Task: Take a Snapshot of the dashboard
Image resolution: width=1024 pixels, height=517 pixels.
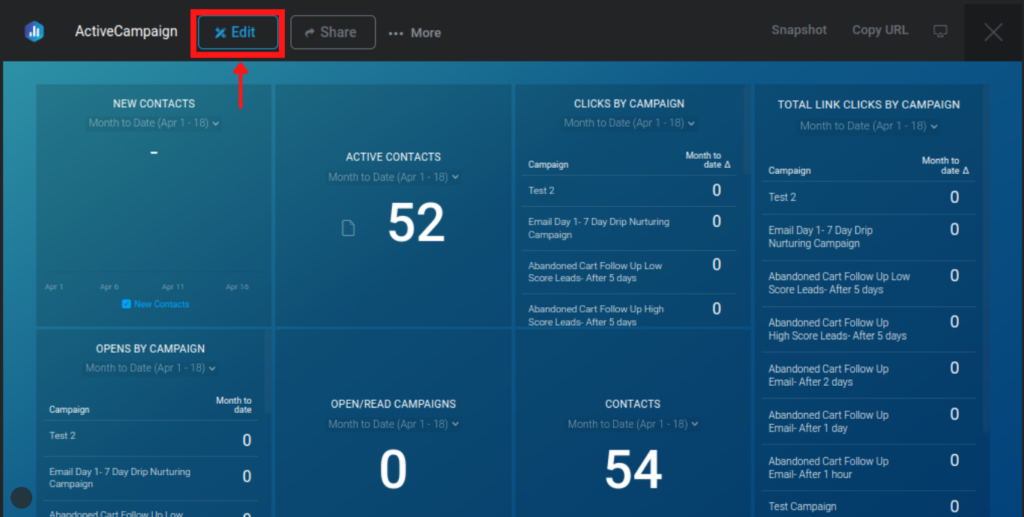Action: tap(799, 30)
